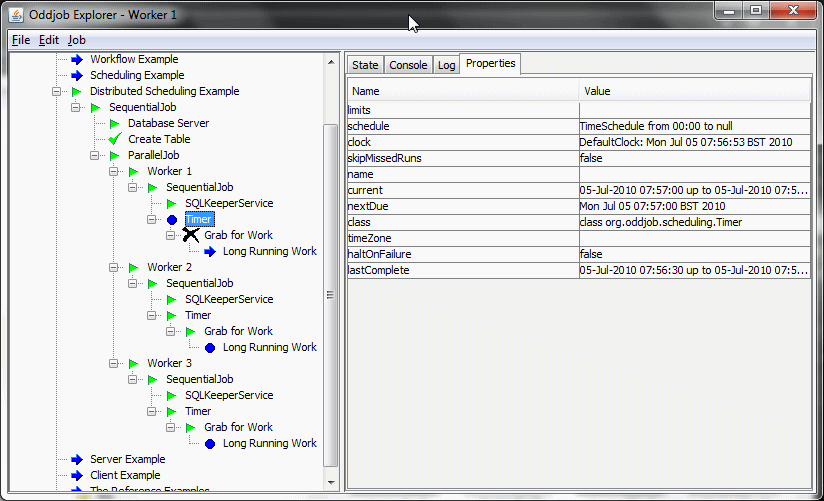Image resolution: width=824 pixels, height=501 pixels.
Task: Click the blue arrow icon beside Scheduling Example
Action: click(x=77, y=75)
